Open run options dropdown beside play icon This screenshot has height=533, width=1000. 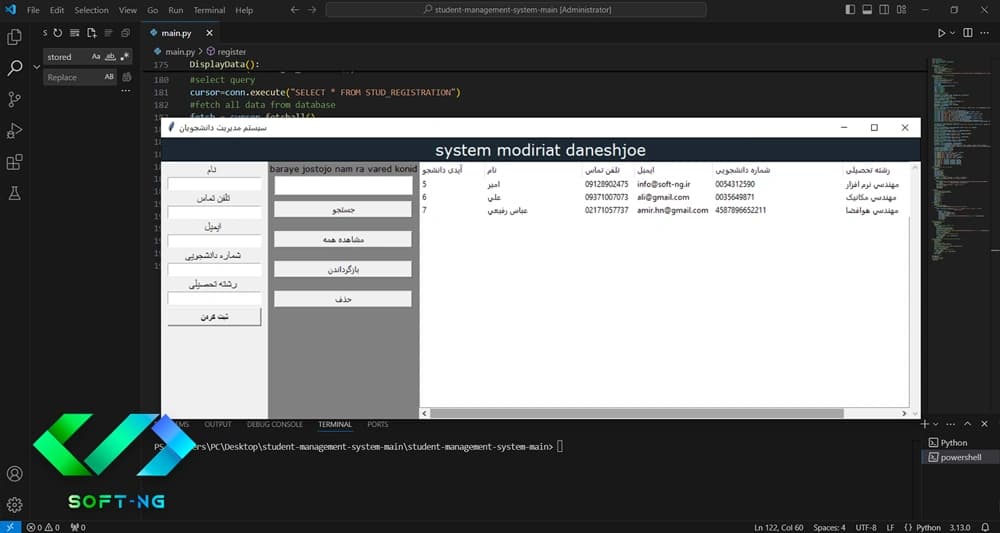click(953, 33)
